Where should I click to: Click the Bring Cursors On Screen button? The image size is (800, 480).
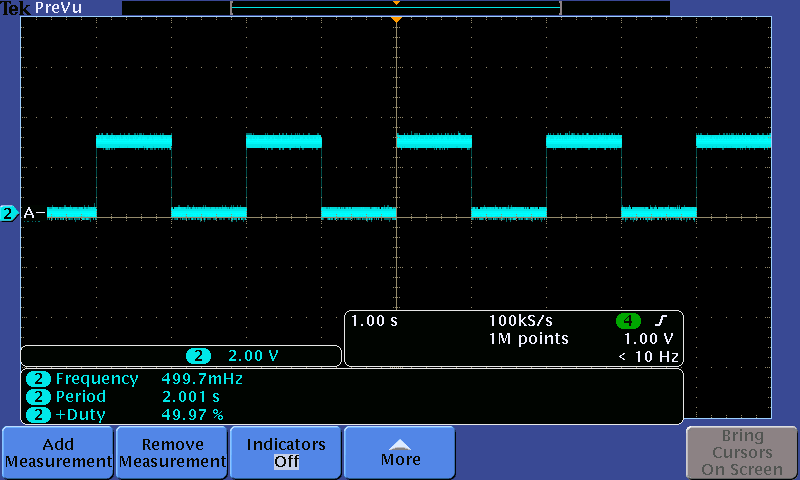(741, 453)
